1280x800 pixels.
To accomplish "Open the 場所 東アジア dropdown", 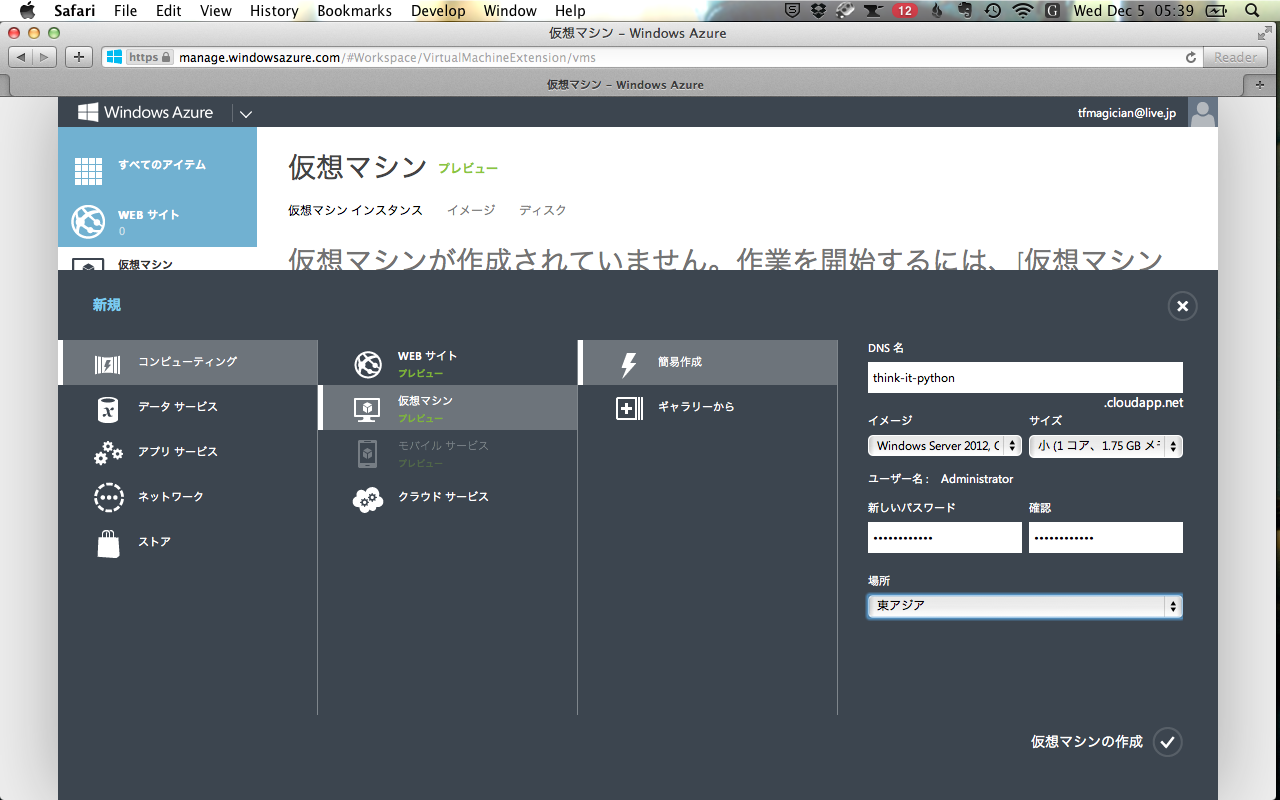I will point(1025,606).
